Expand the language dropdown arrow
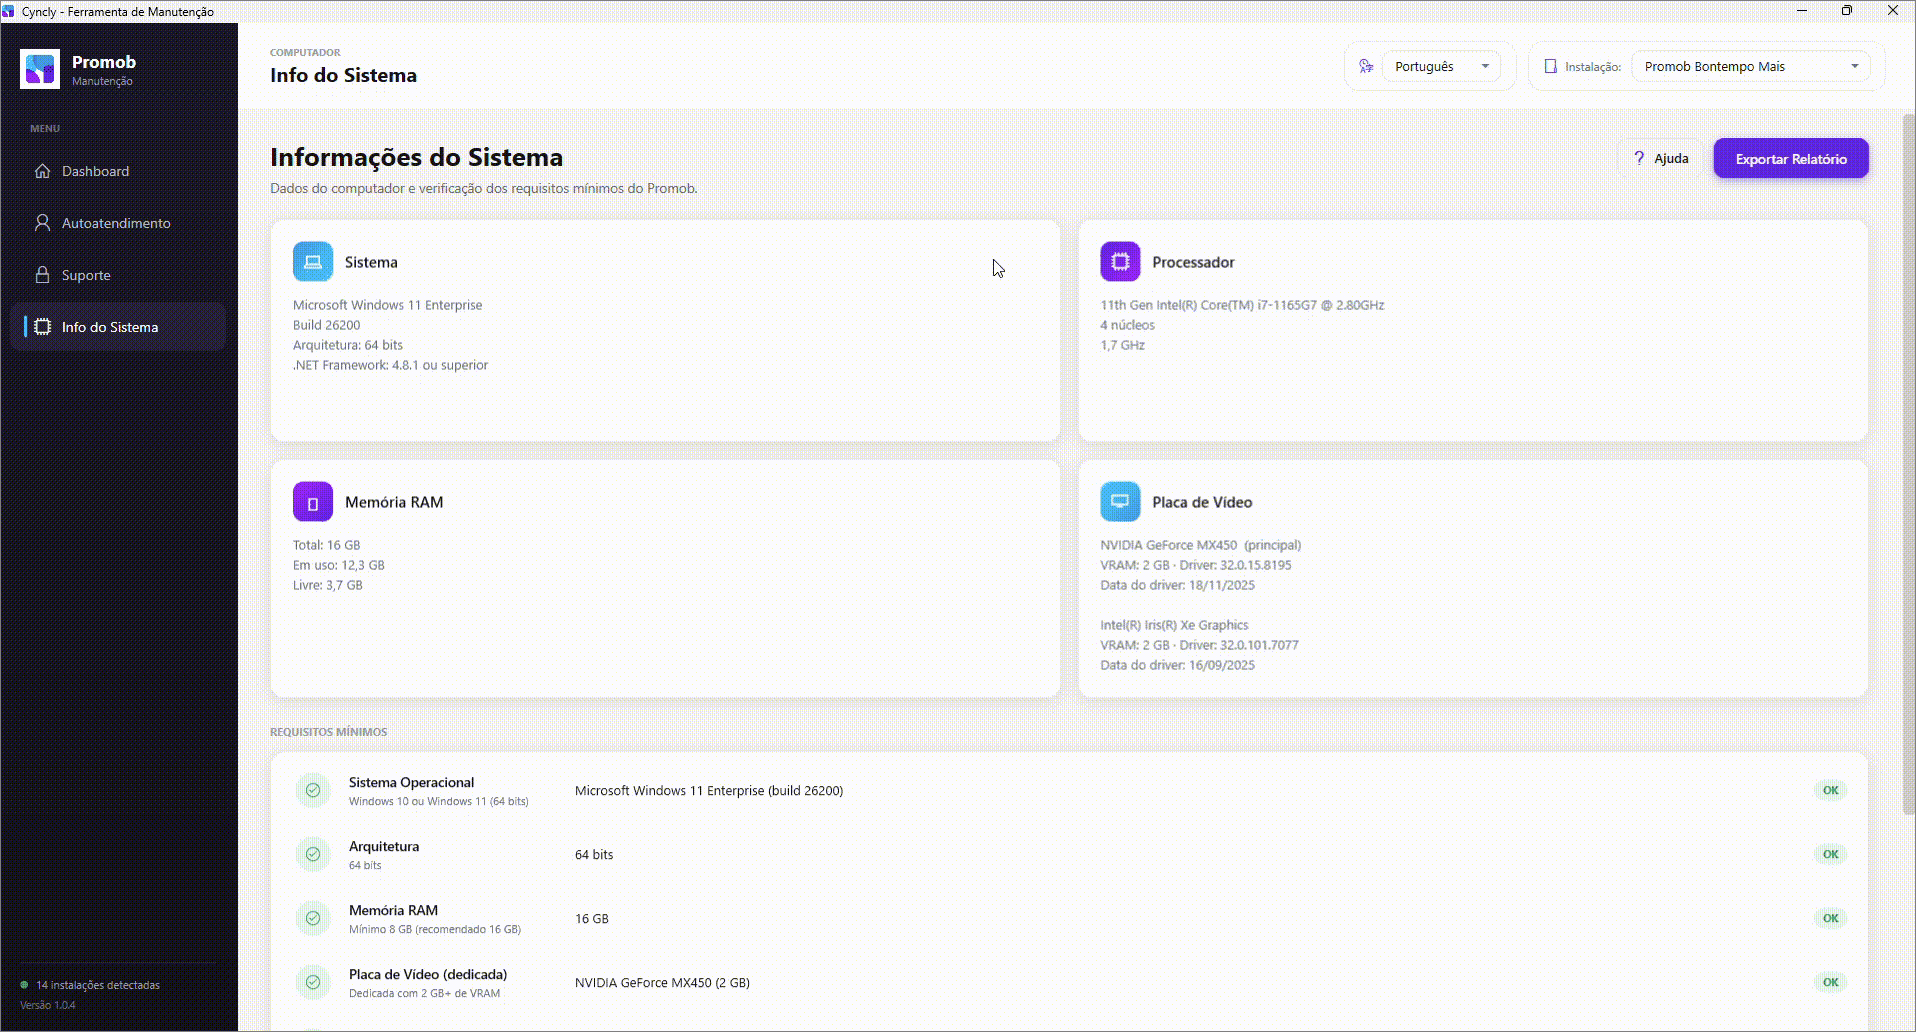 (x=1485, y=67)
